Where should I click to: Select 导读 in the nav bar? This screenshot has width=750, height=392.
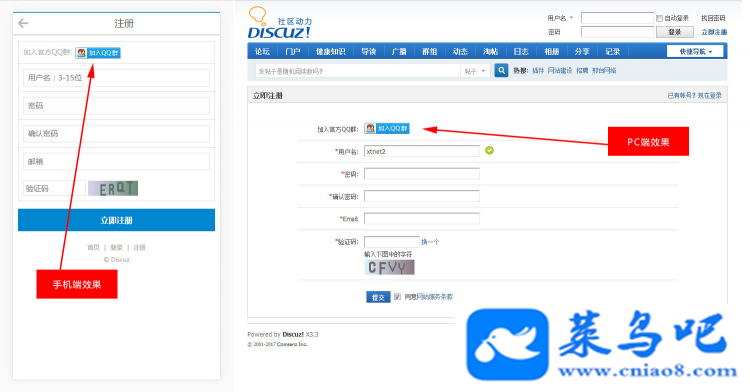[368, 52]
